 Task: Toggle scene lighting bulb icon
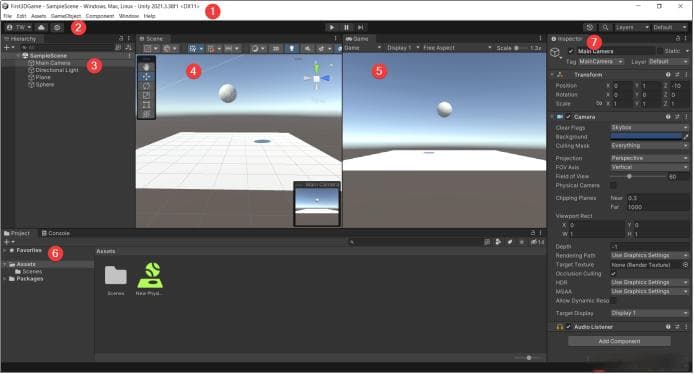[292, 48]
